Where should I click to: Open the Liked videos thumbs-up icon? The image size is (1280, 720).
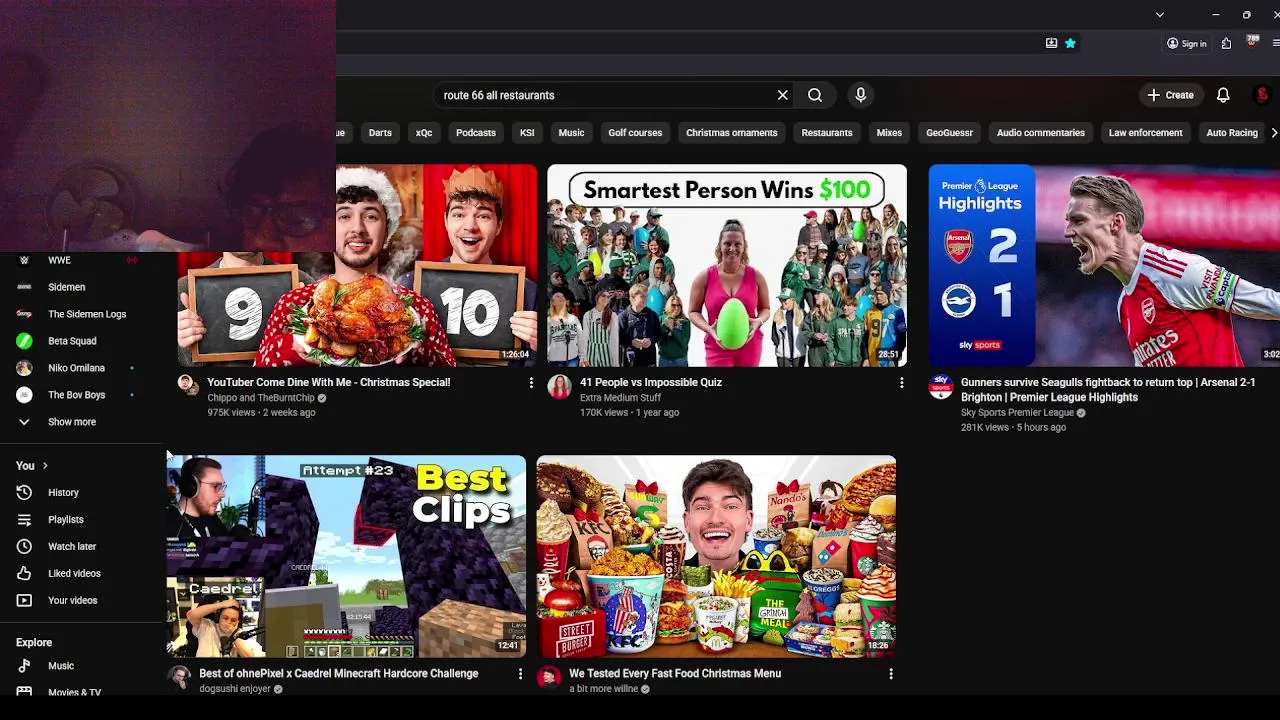point(25,573)
